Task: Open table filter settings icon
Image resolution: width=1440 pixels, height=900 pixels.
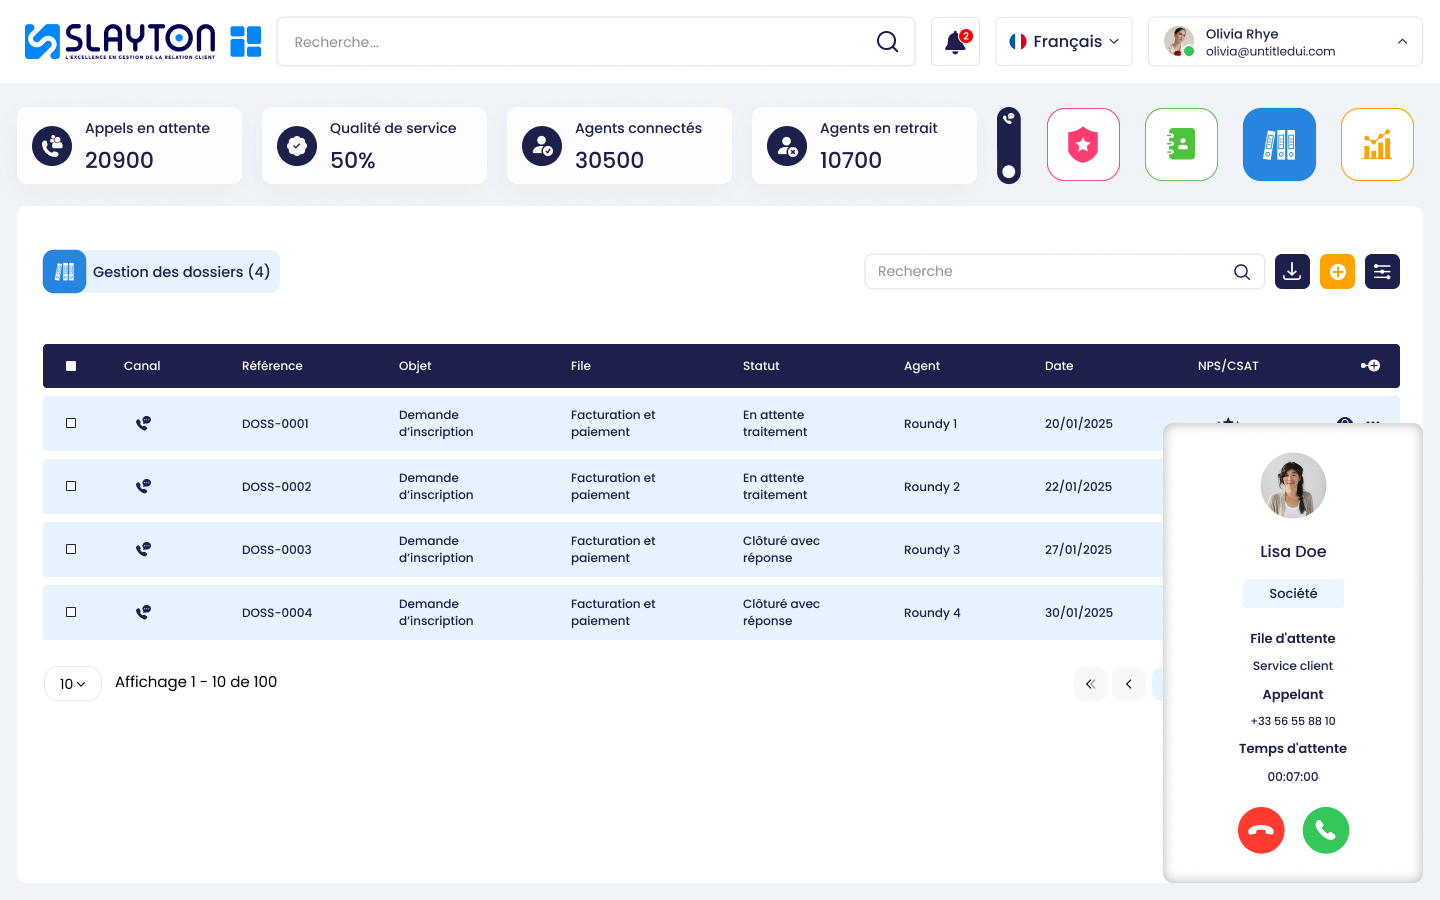Action: tap(1382, 272)
